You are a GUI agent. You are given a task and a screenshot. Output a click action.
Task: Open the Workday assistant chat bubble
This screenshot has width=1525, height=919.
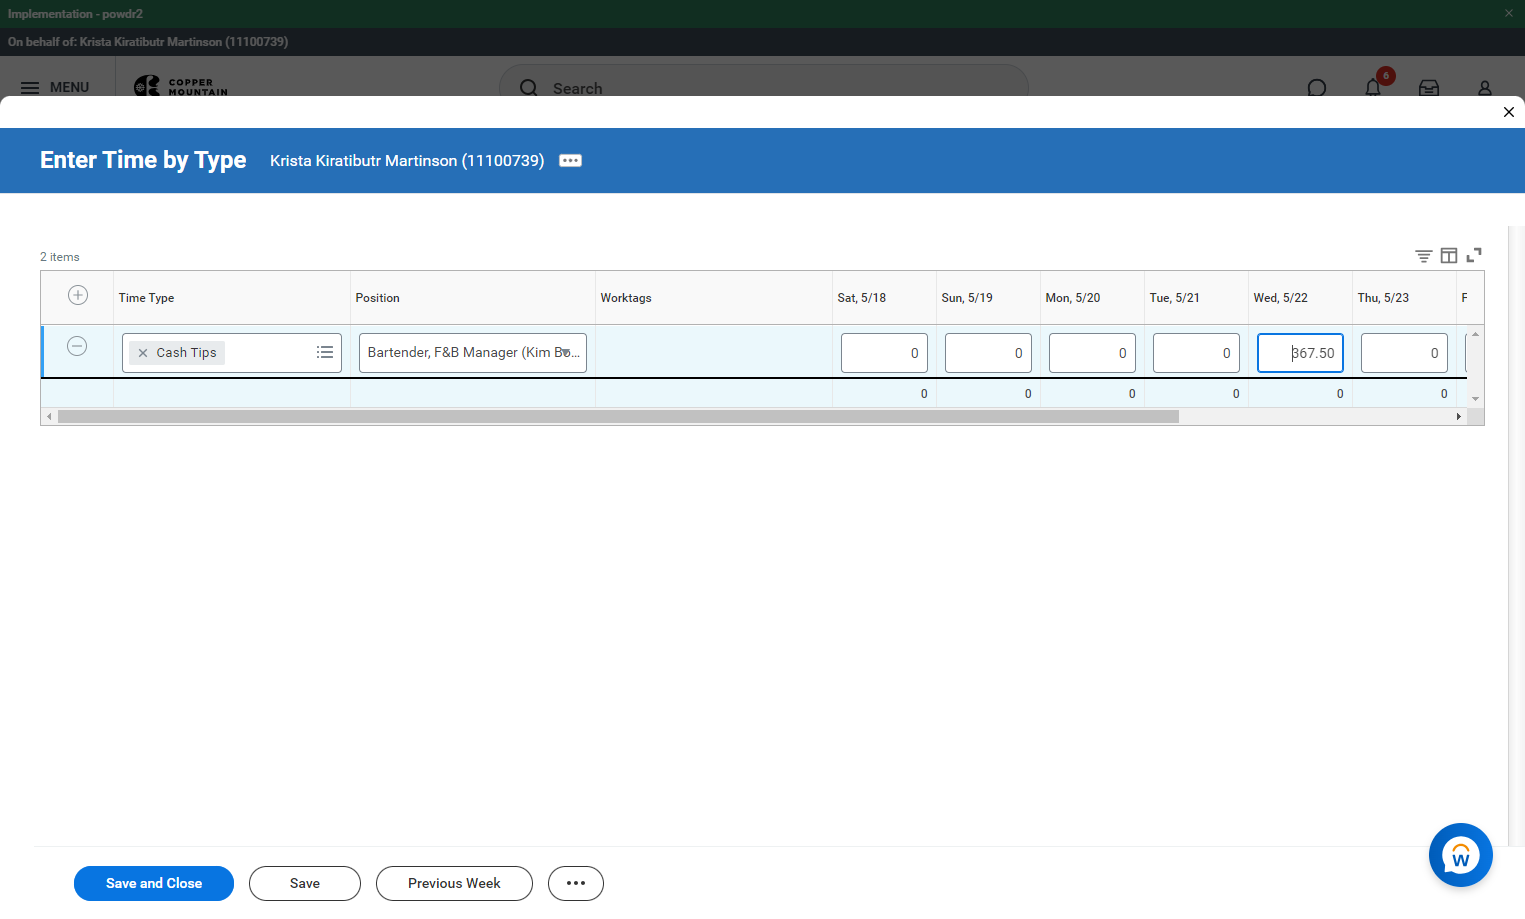click(1461, 855)
